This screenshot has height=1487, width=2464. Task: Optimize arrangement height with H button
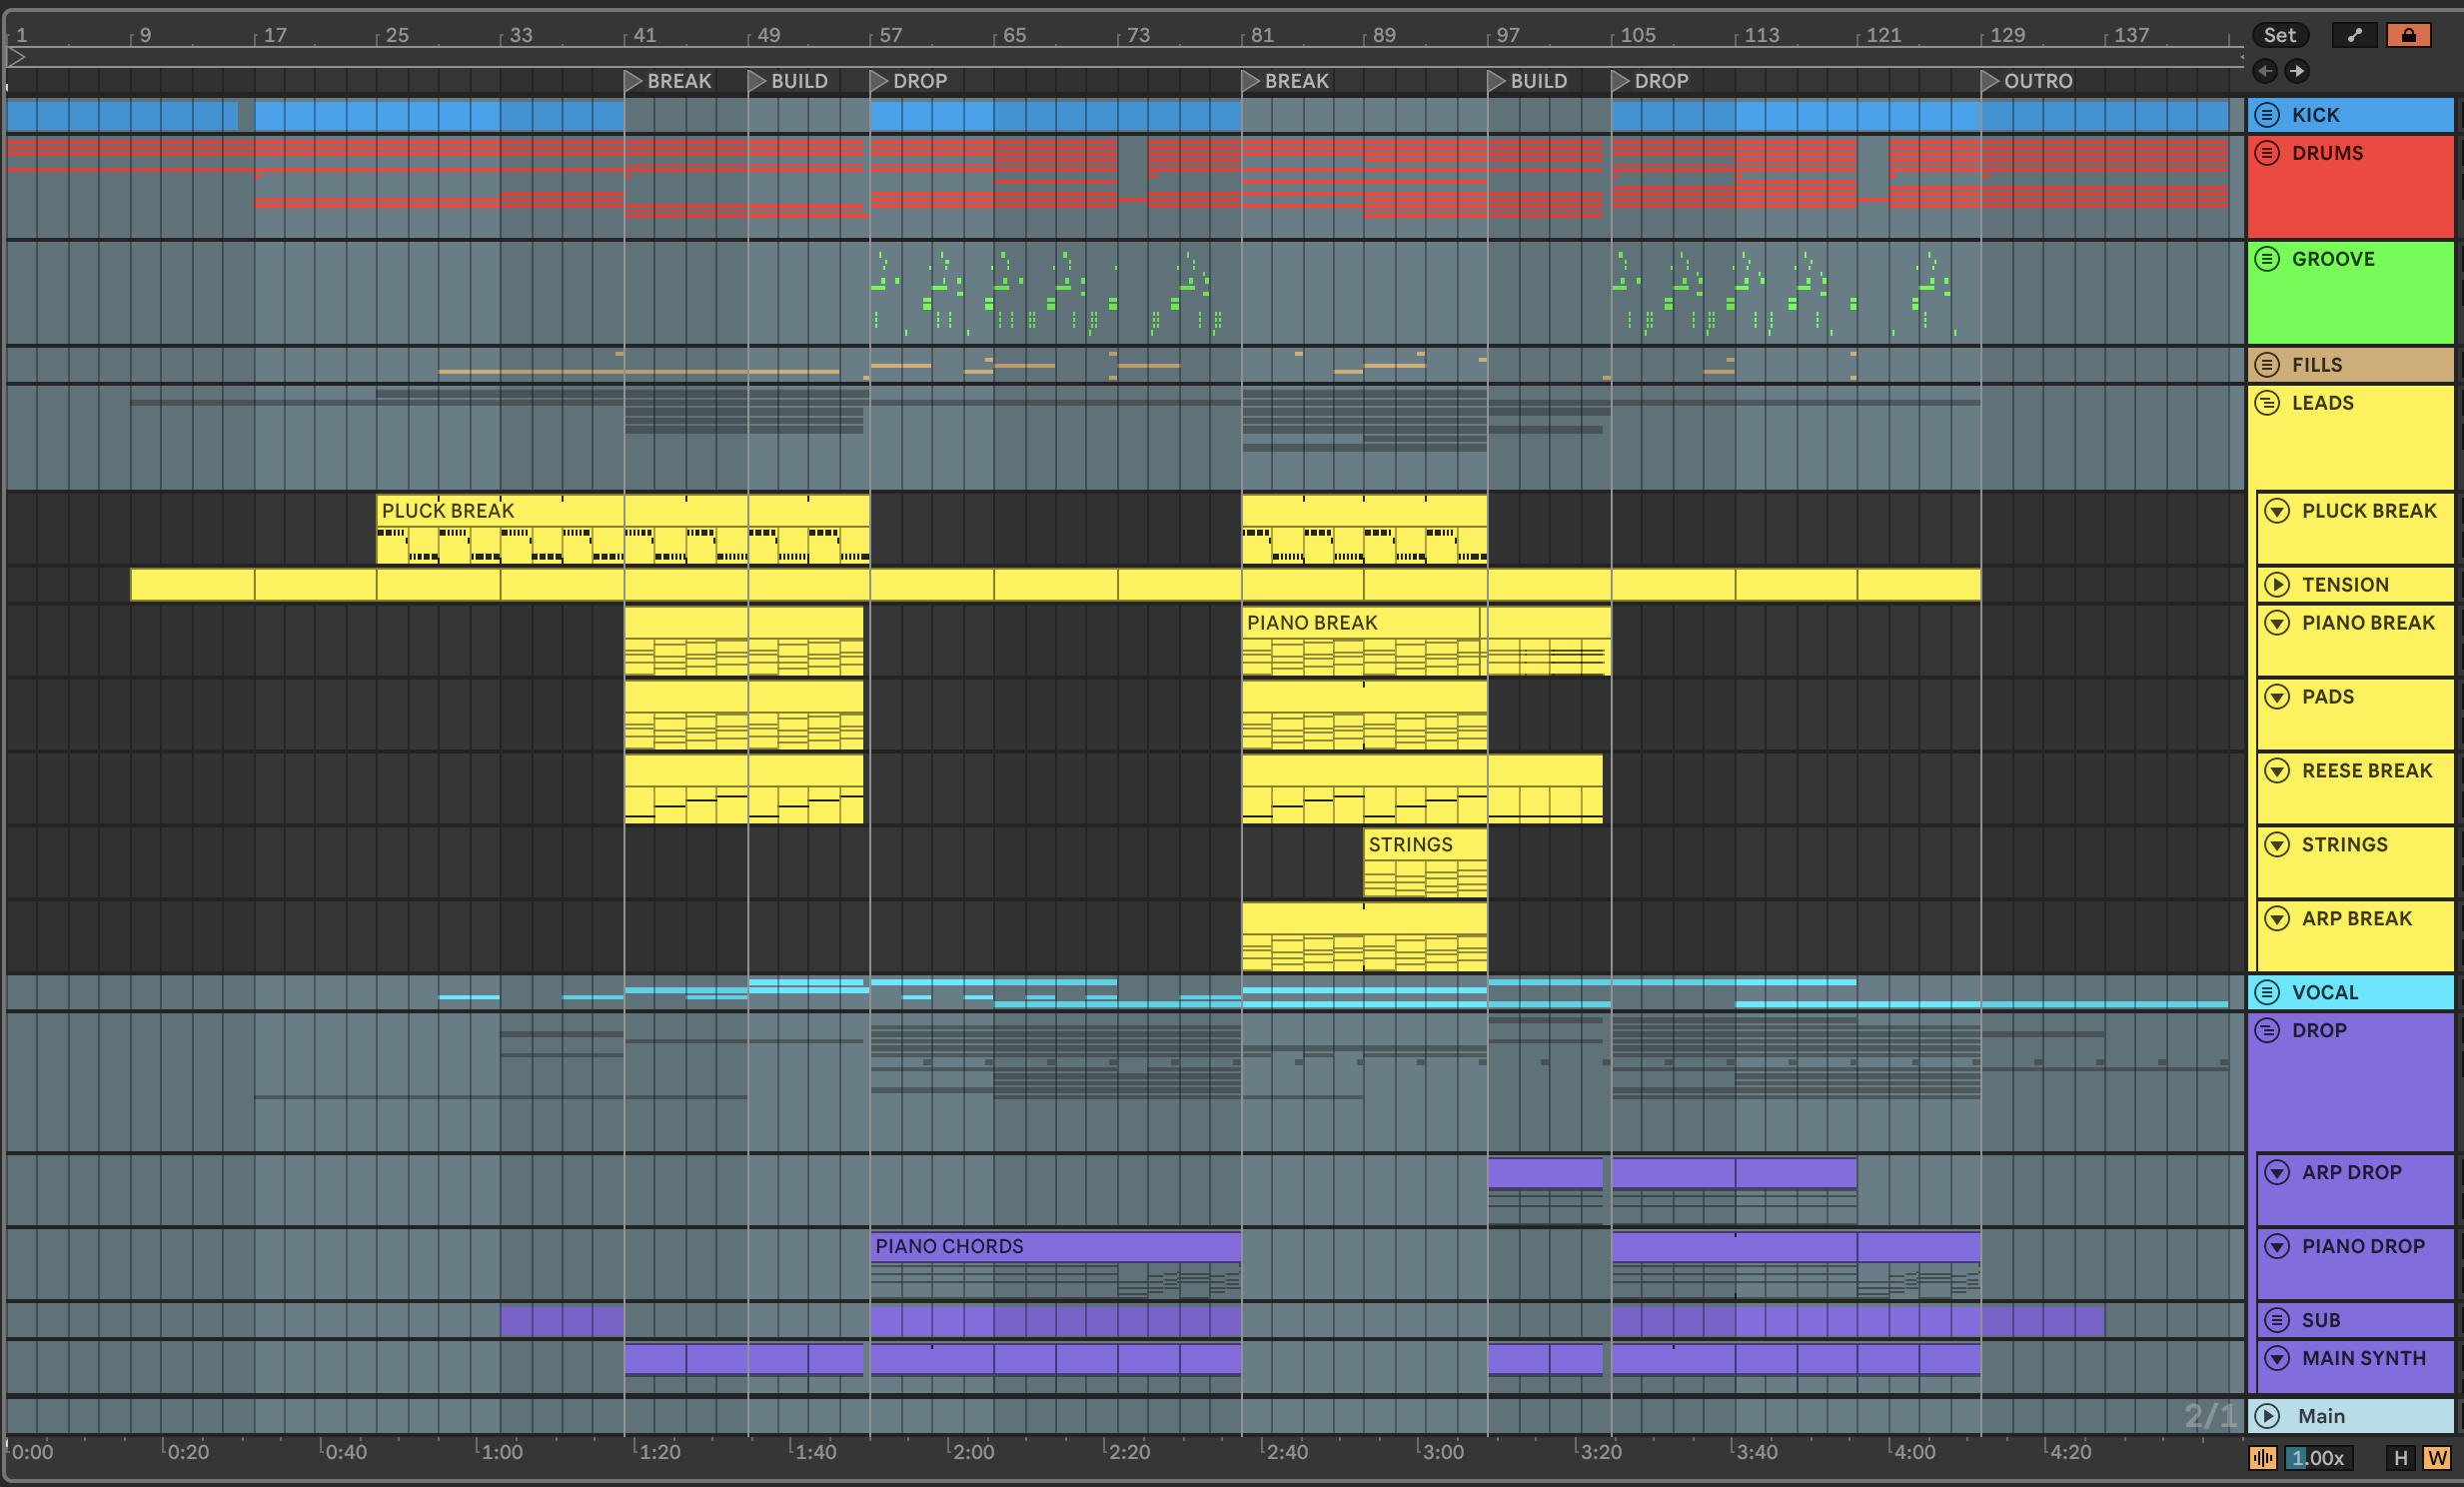pos(2400,1457)
